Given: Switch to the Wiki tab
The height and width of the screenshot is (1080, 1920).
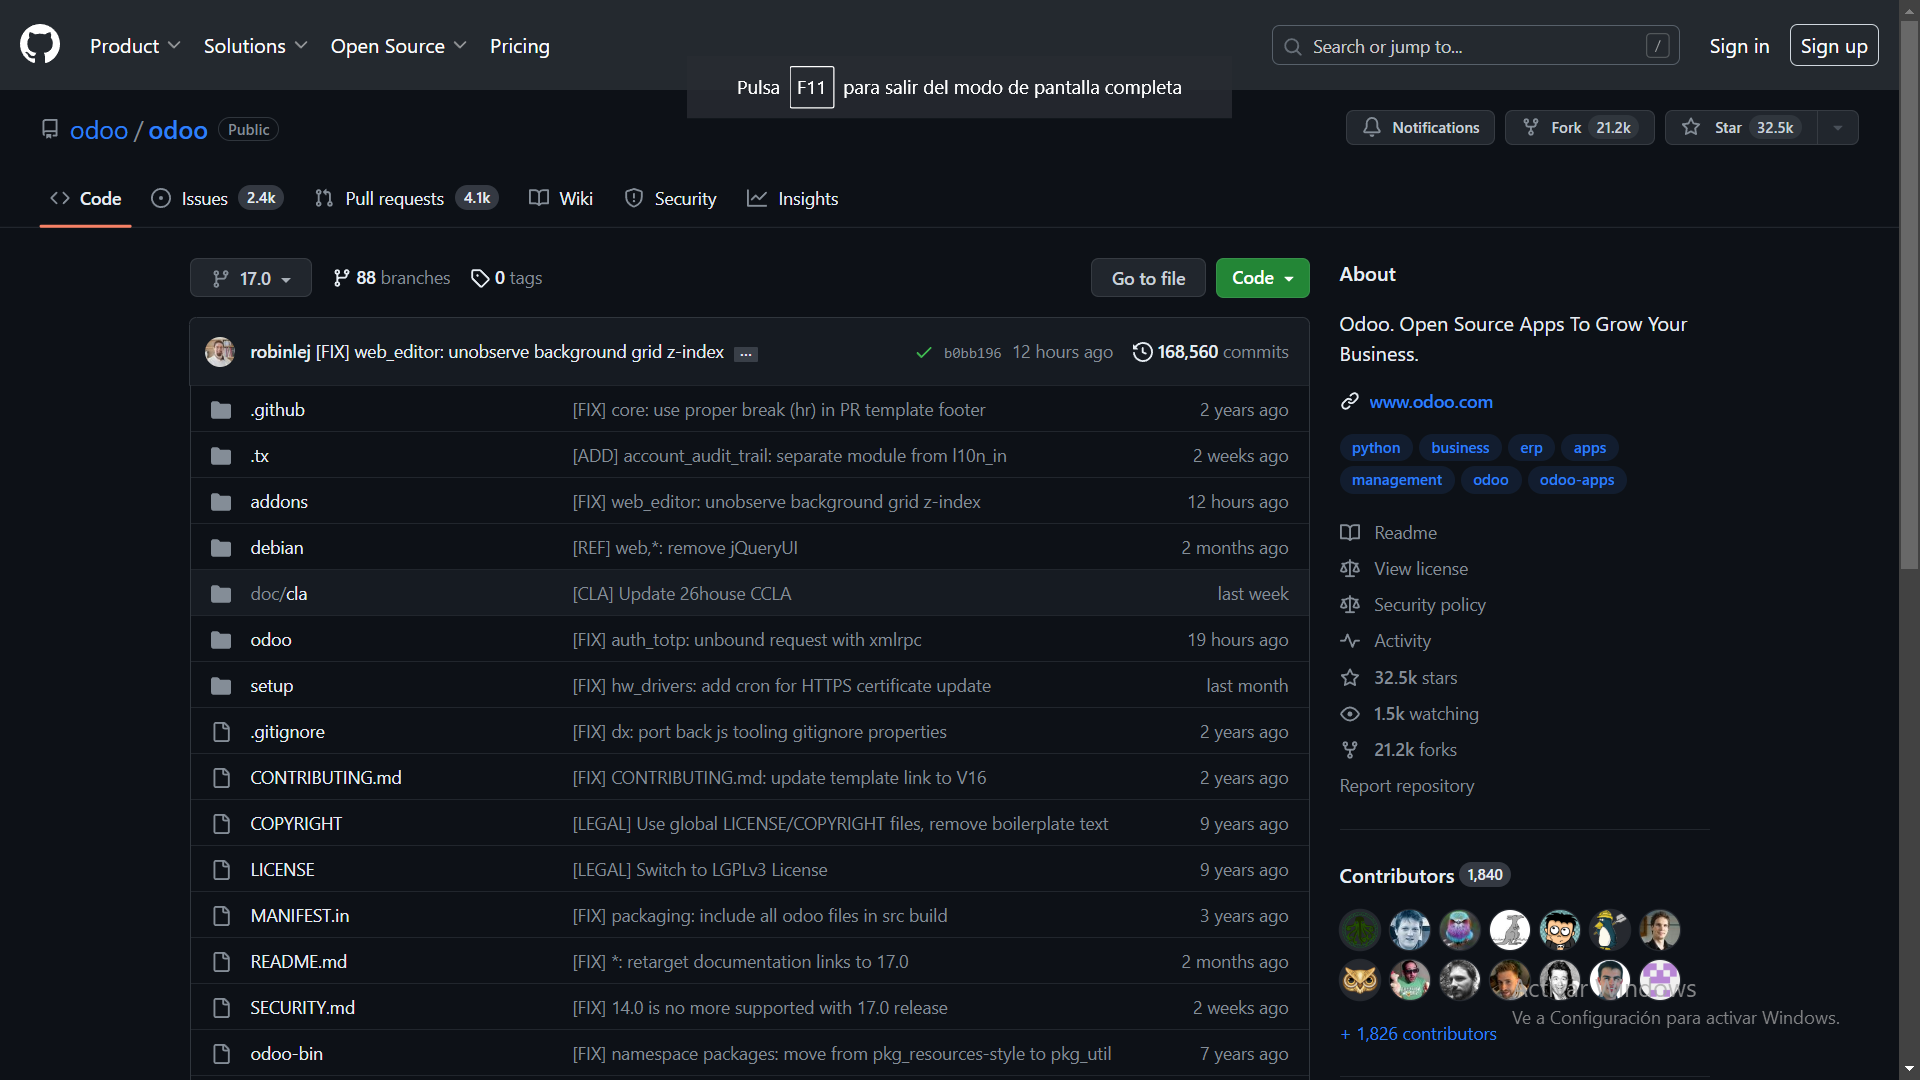Looking at the screenshot, I should pyautogui.click(x=561, y=198).
